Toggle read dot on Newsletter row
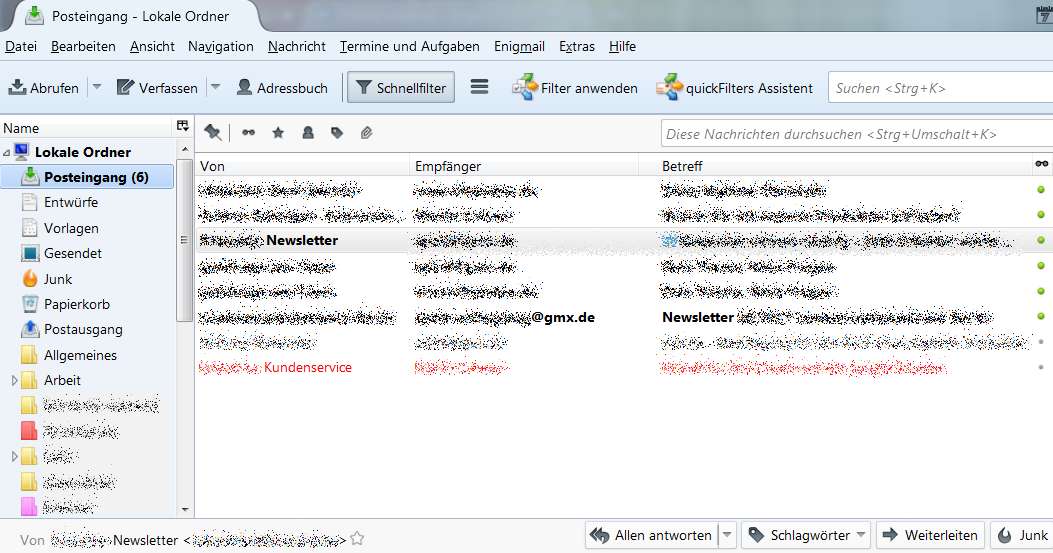Image resolution: width=1053 pixels, height=553 pixels. click(1041, 240)
